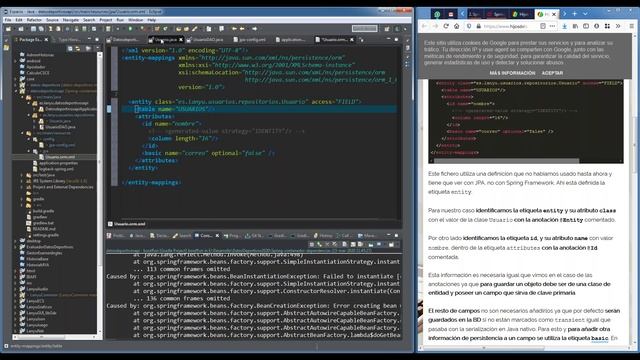This screenshot has height=360, width=640.
Task: Open the page actions ellipsis in address bar
Action: tap(552, 26)
